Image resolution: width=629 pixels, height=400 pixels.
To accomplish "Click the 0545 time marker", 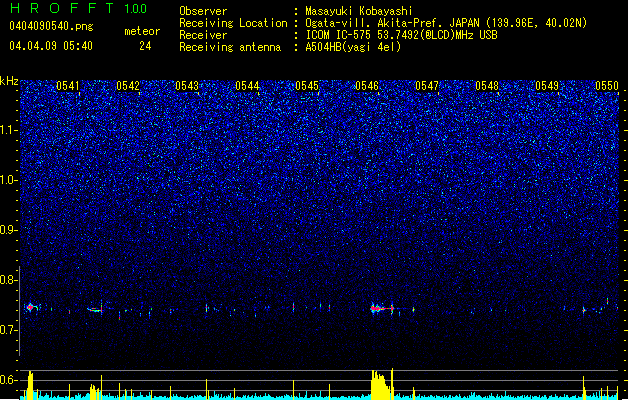I will tap(307, 86).
